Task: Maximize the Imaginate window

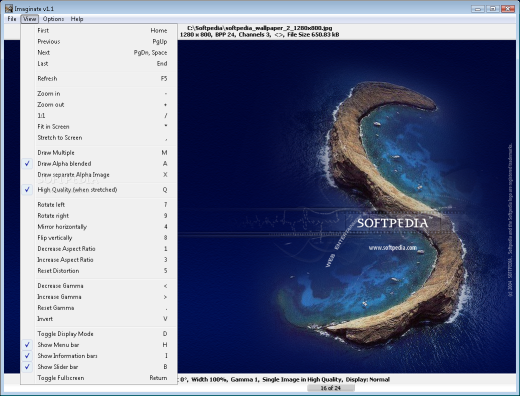Action: click(493, 9)
